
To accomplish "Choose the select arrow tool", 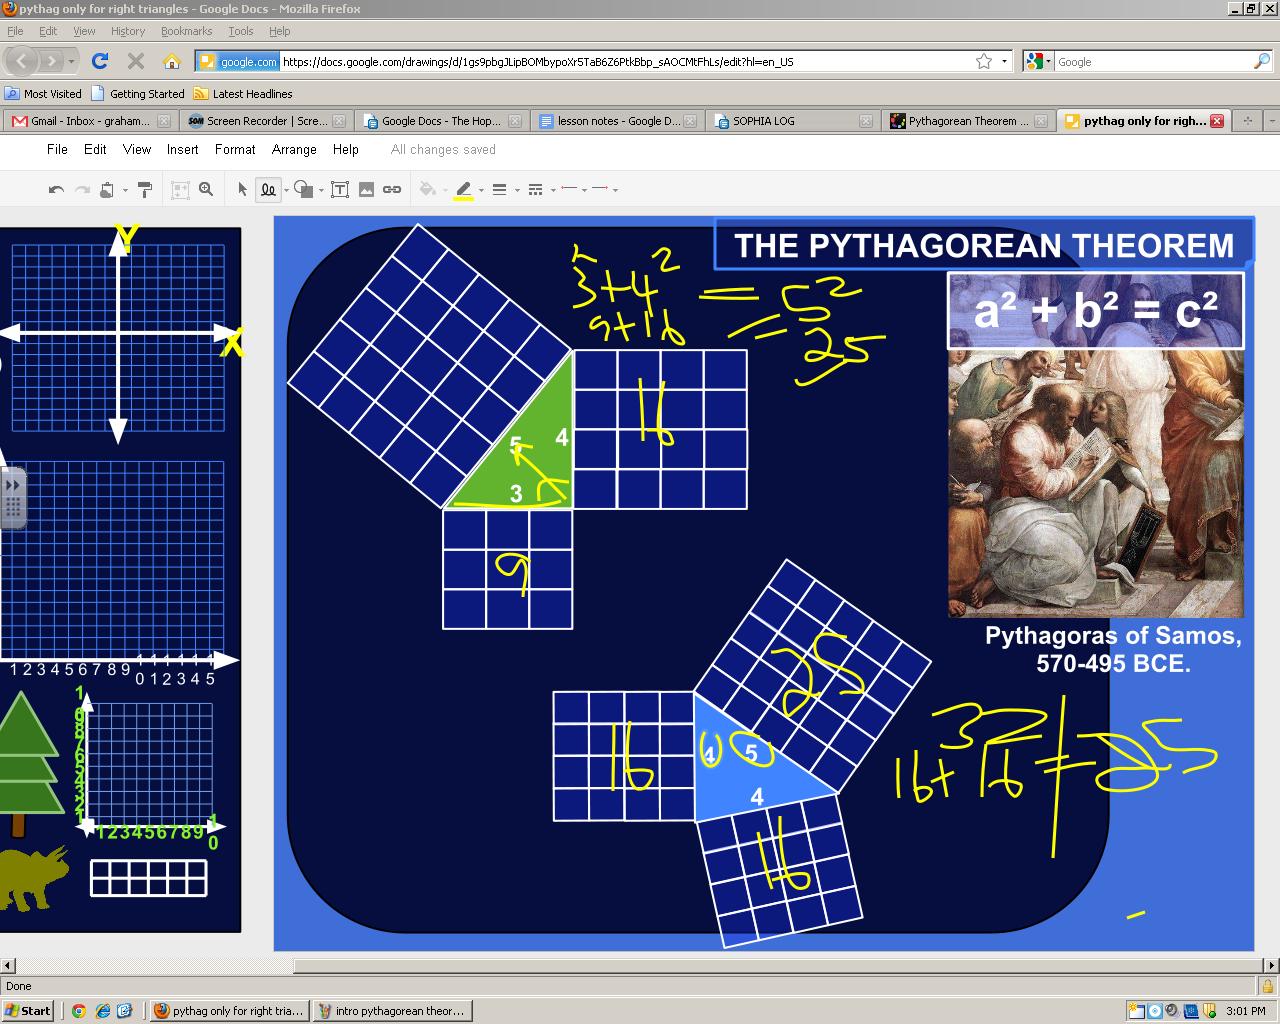I will coord(242,189).
